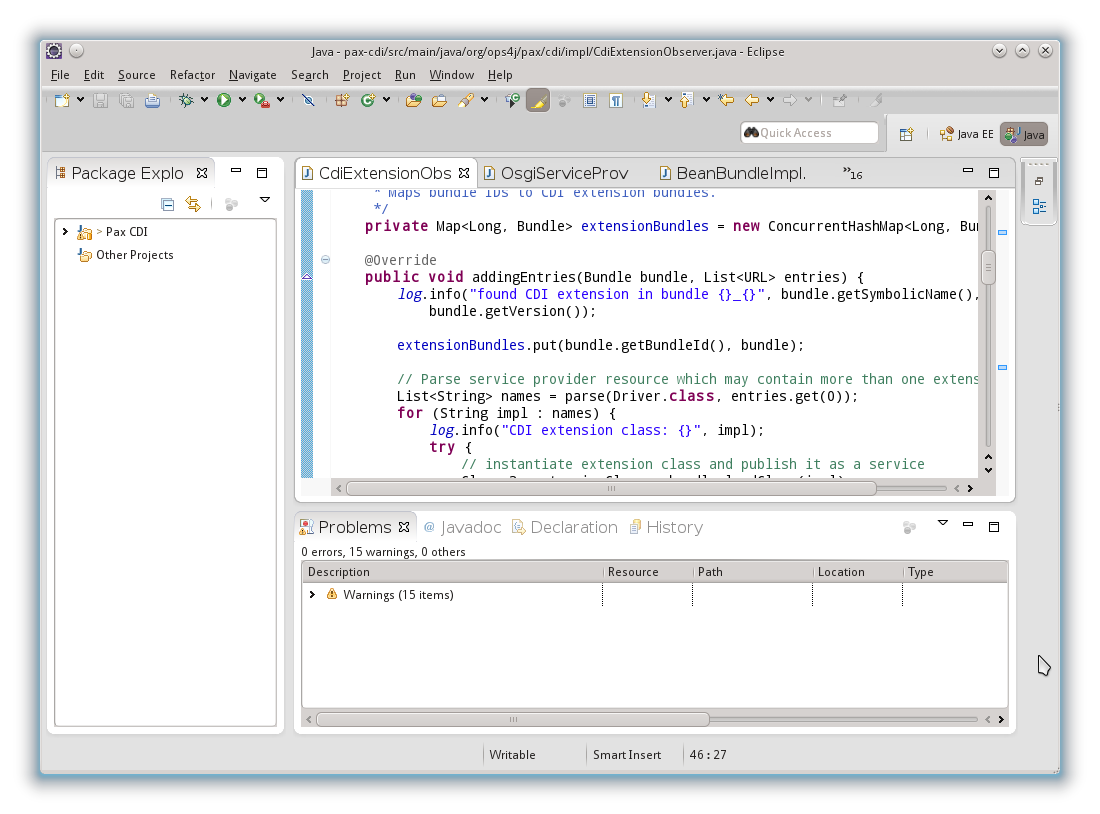Open the Refactor menu
The width and height of the screenshot is (1100, 814).
click(x=192, y=75)
